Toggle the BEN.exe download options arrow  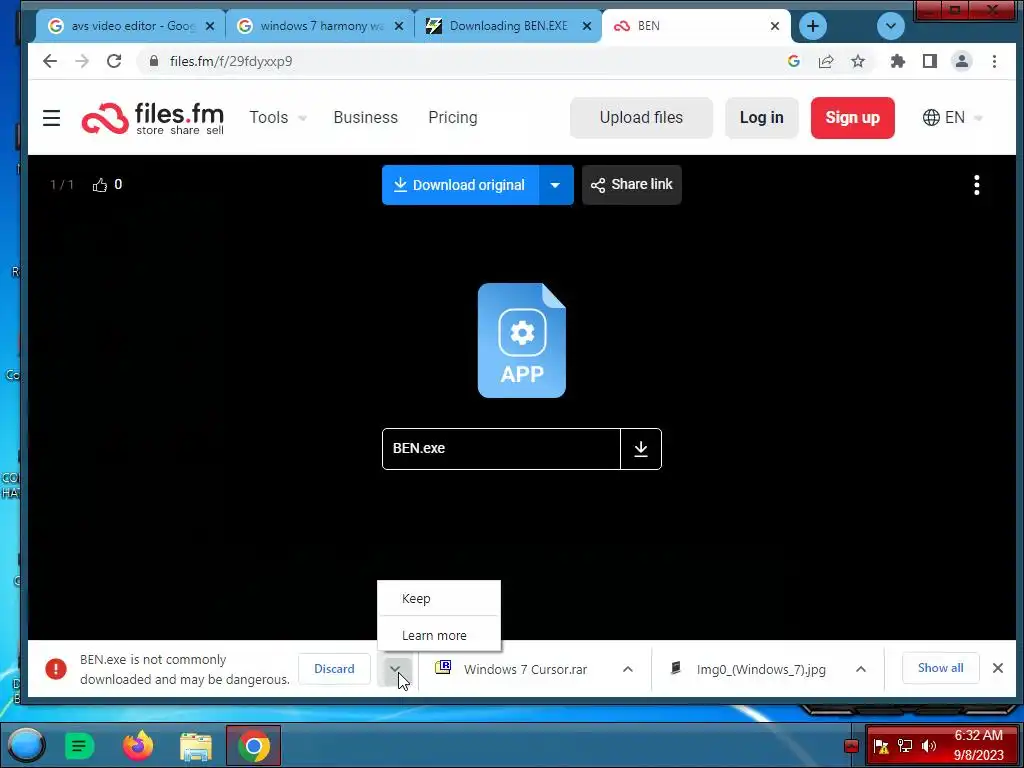pyautogui.click(x=394, y=669)
